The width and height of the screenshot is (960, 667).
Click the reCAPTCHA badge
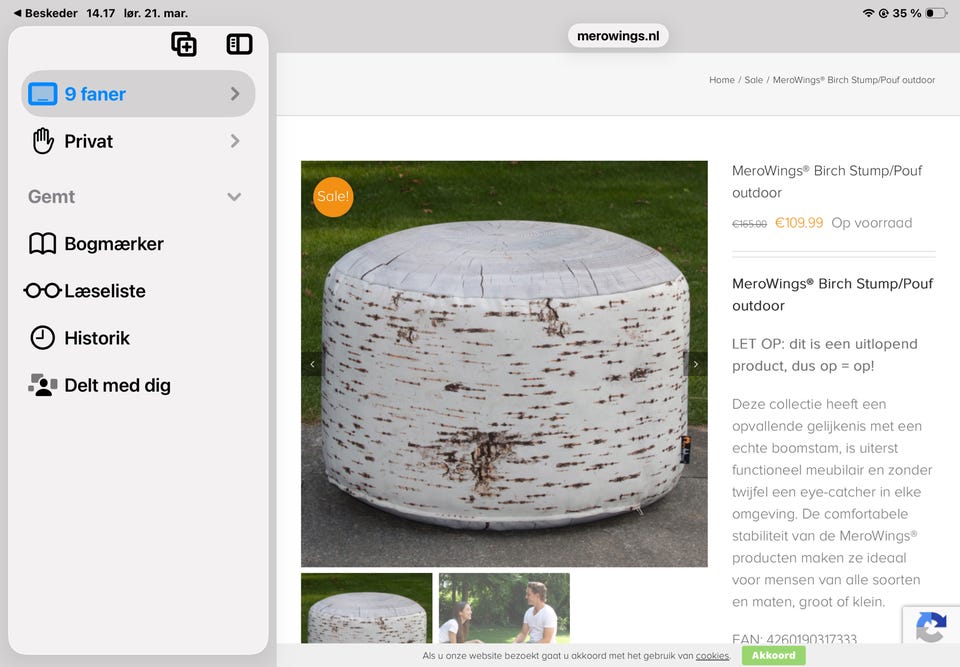tap(931, 626)
